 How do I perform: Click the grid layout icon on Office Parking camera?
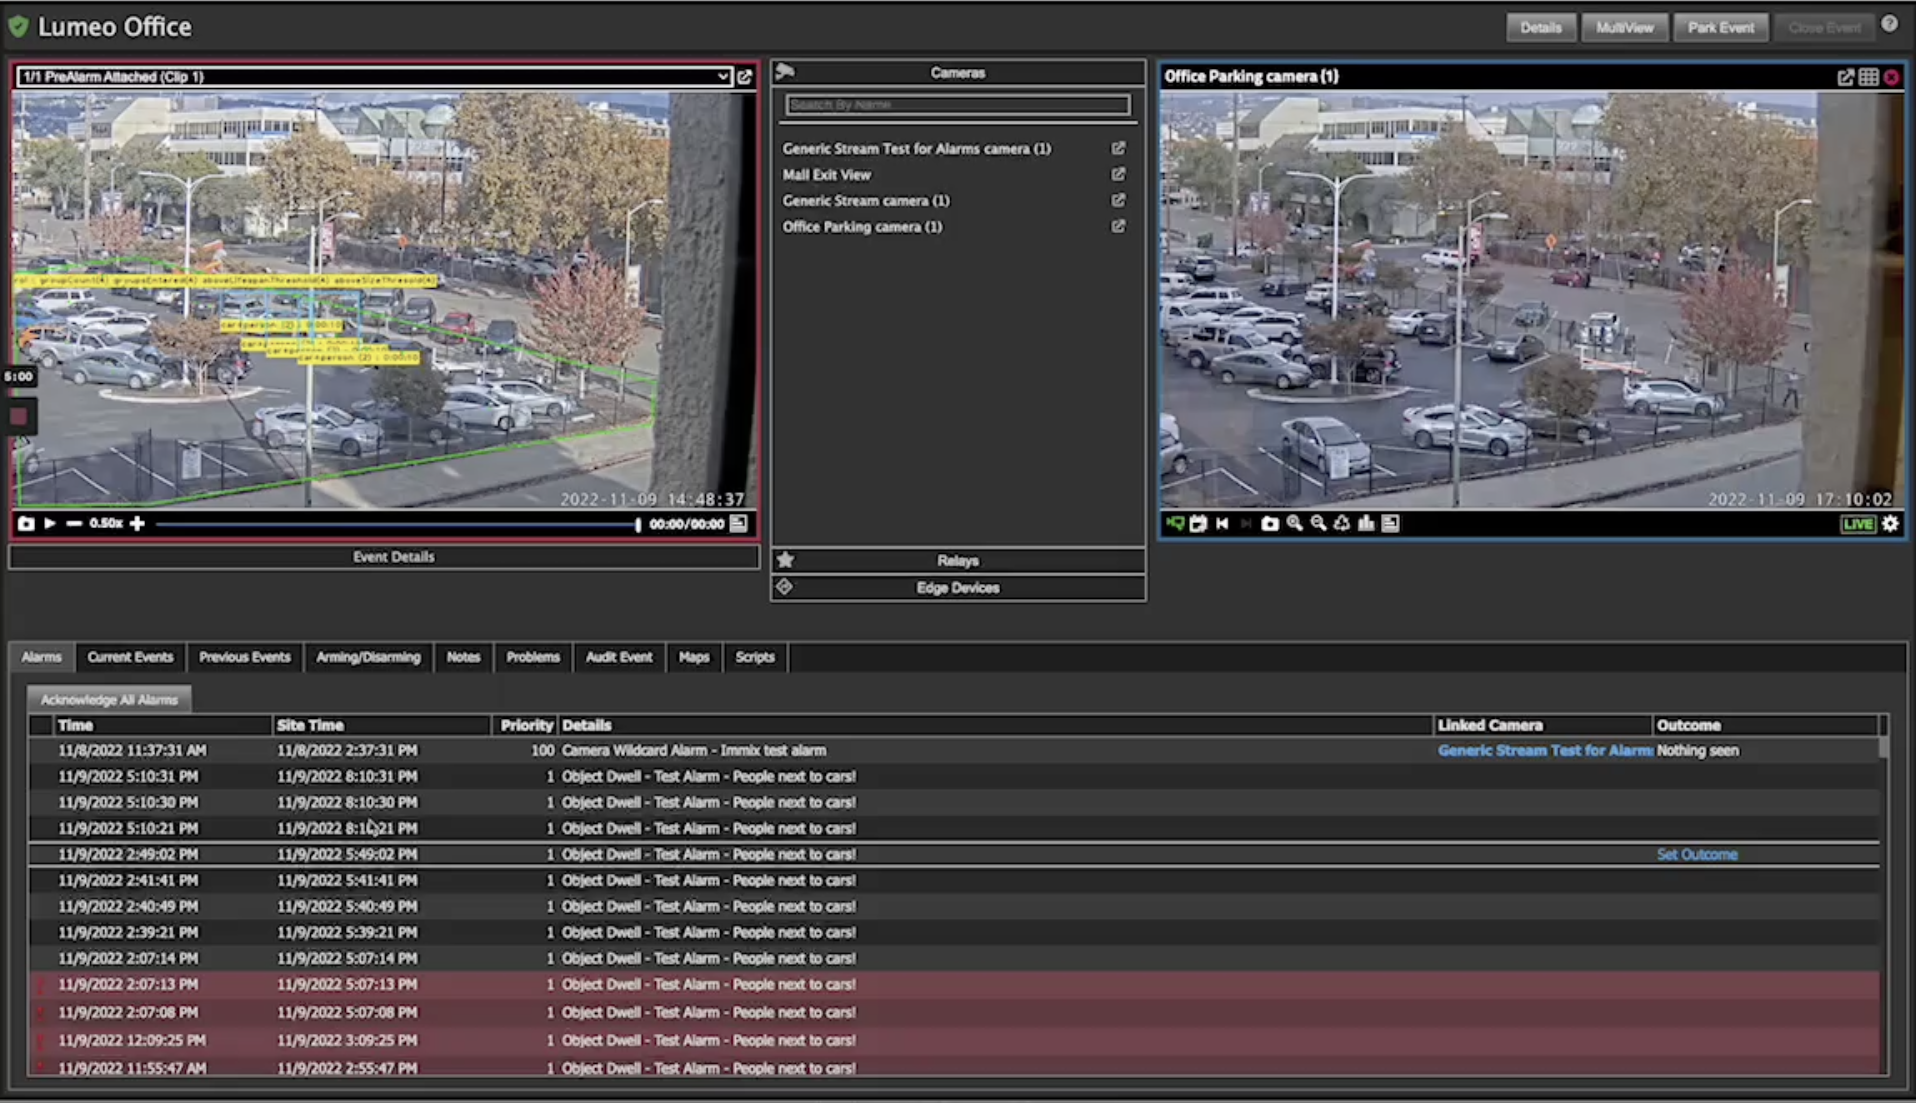pyautogui.click(x=1868, y=77)
